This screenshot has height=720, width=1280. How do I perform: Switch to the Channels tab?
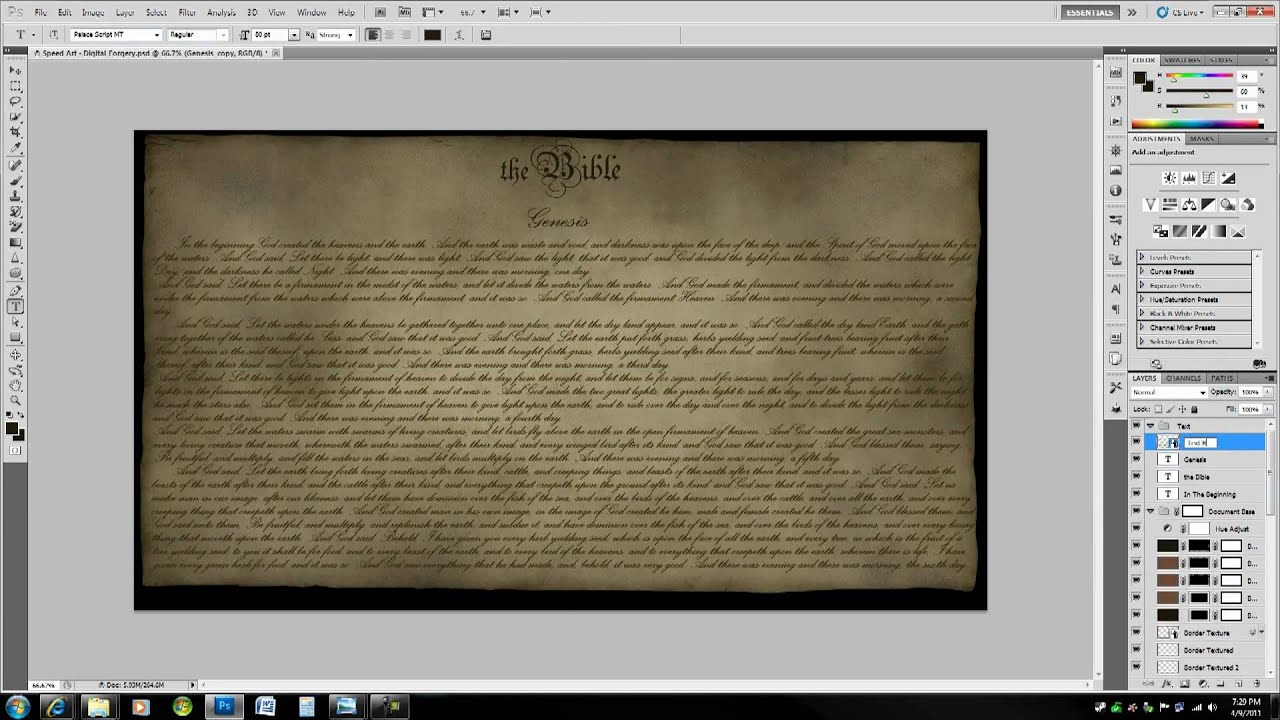[1183, 378]
